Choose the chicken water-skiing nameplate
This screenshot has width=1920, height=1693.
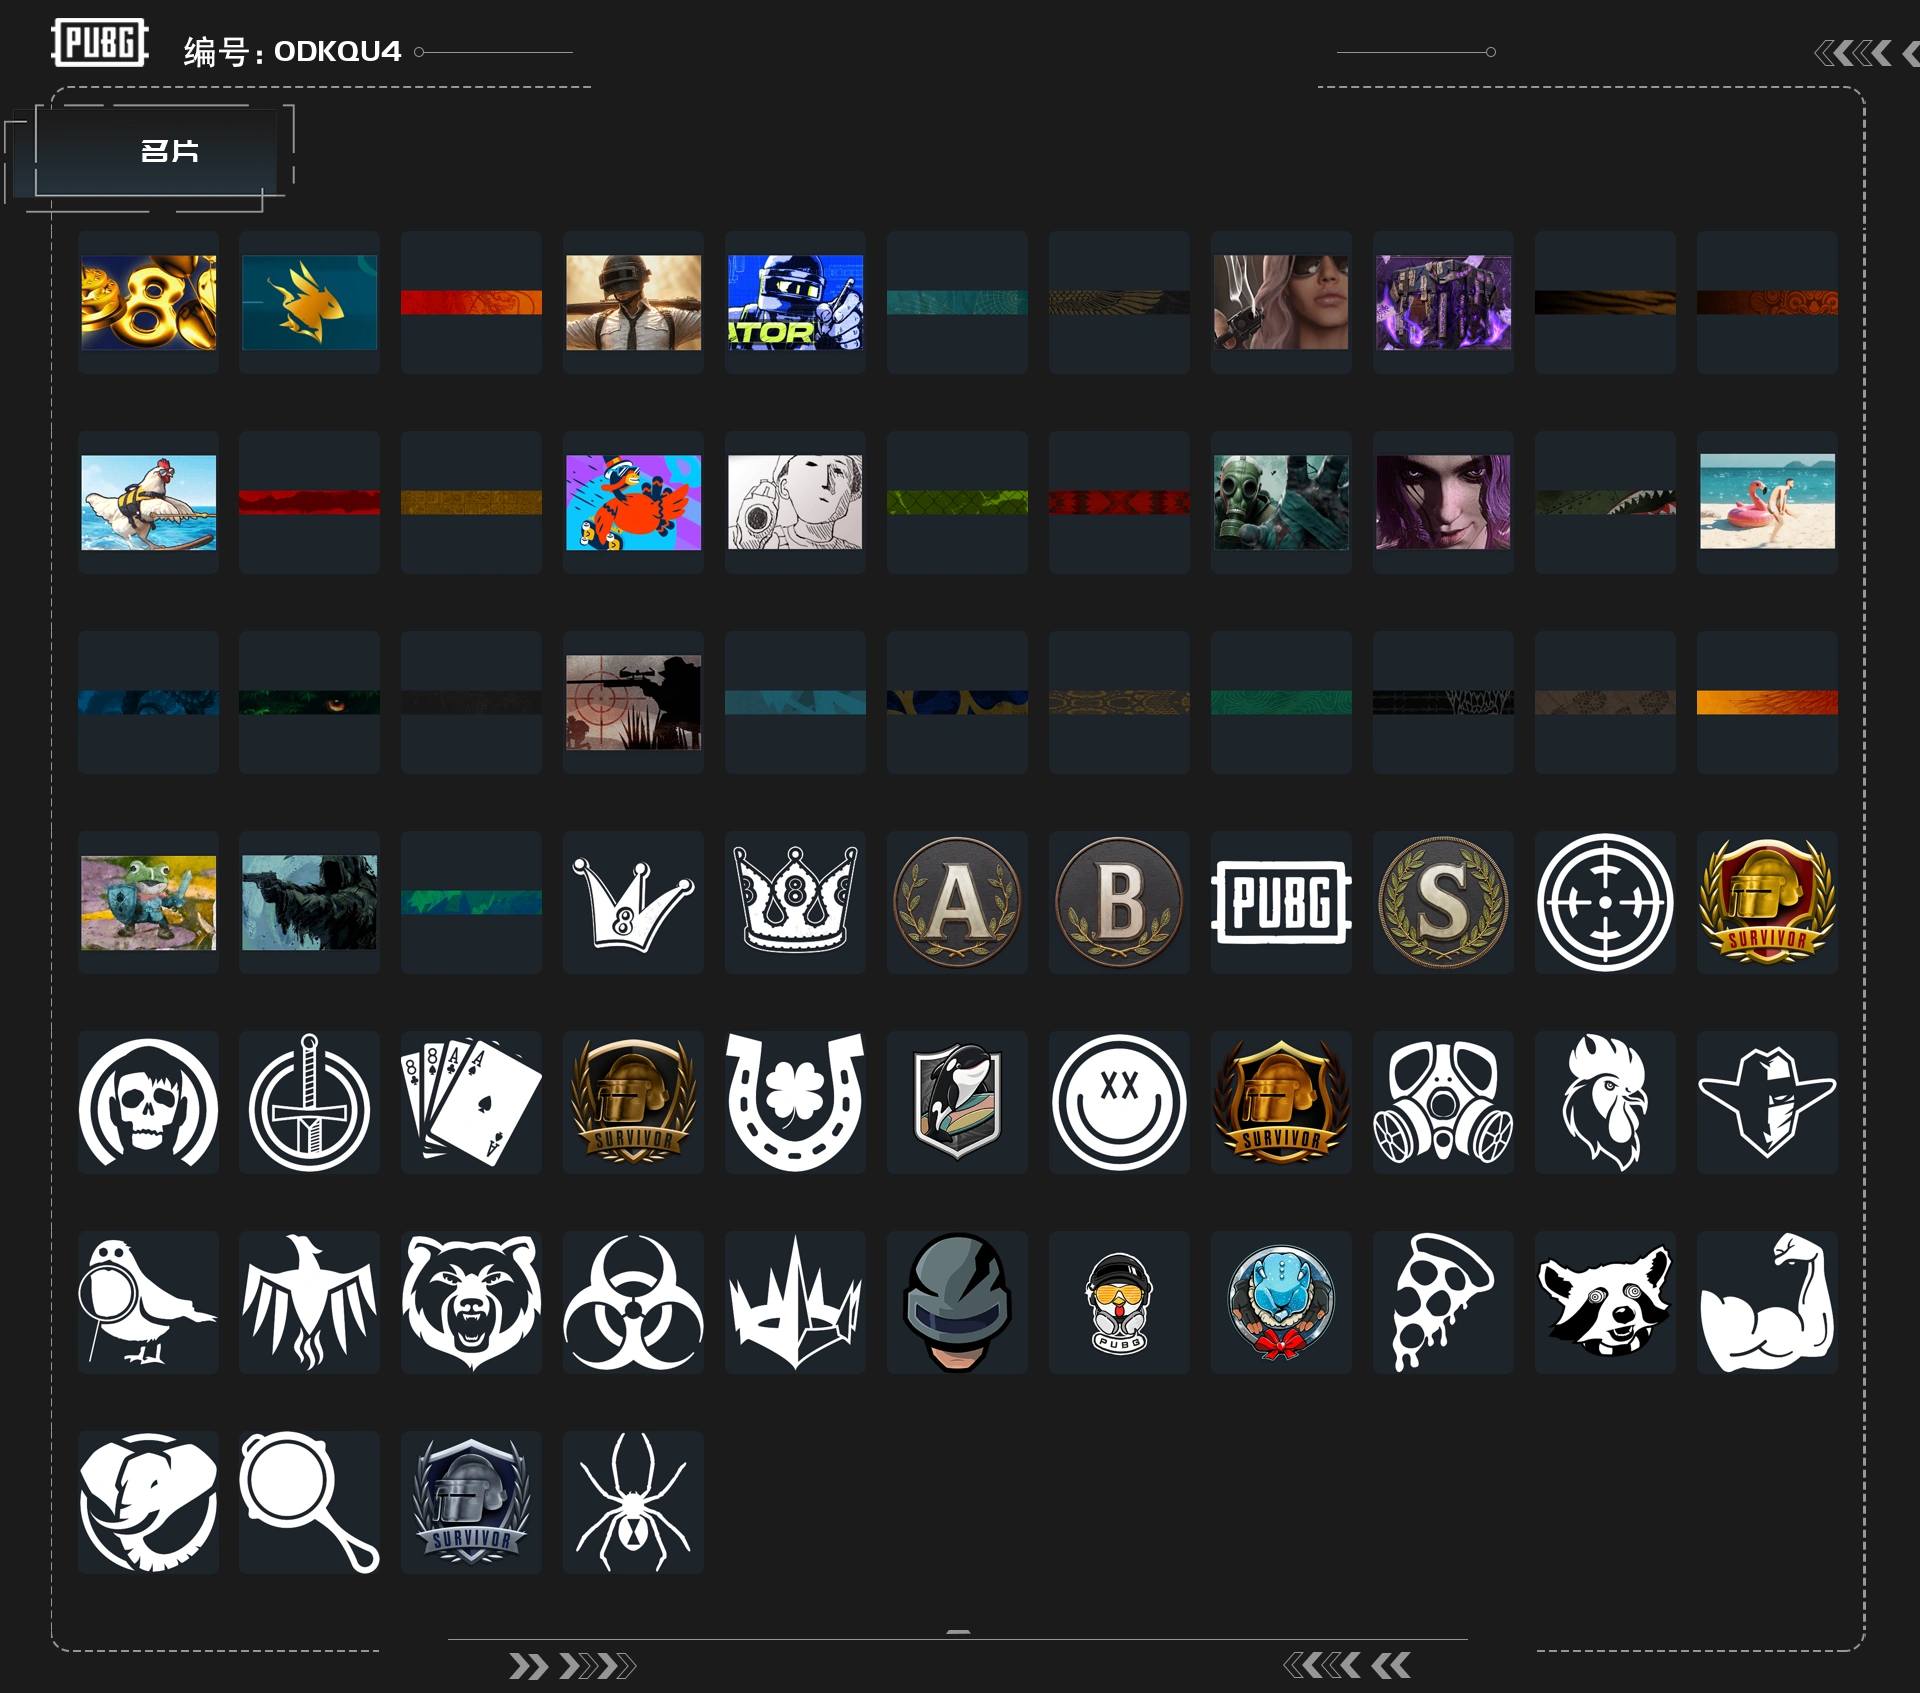pyautogui.click(x=148, y=502)
